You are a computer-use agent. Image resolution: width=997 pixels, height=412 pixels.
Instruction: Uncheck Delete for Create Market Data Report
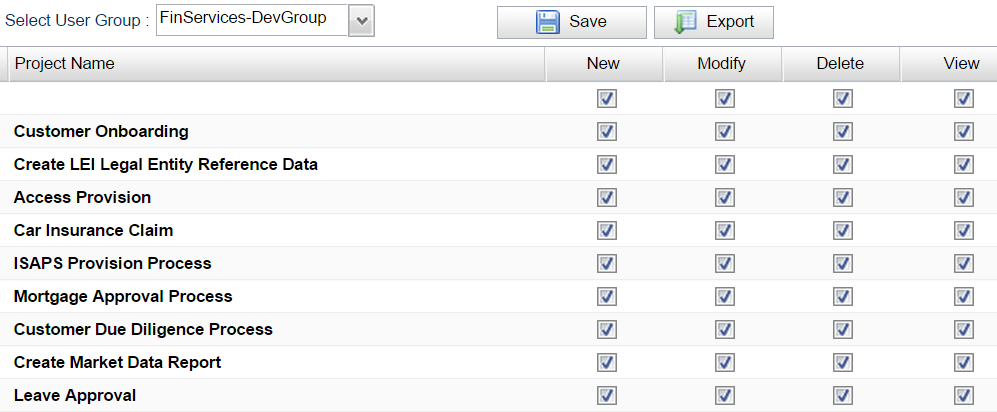pyautogui.click(x=842, y=362)
